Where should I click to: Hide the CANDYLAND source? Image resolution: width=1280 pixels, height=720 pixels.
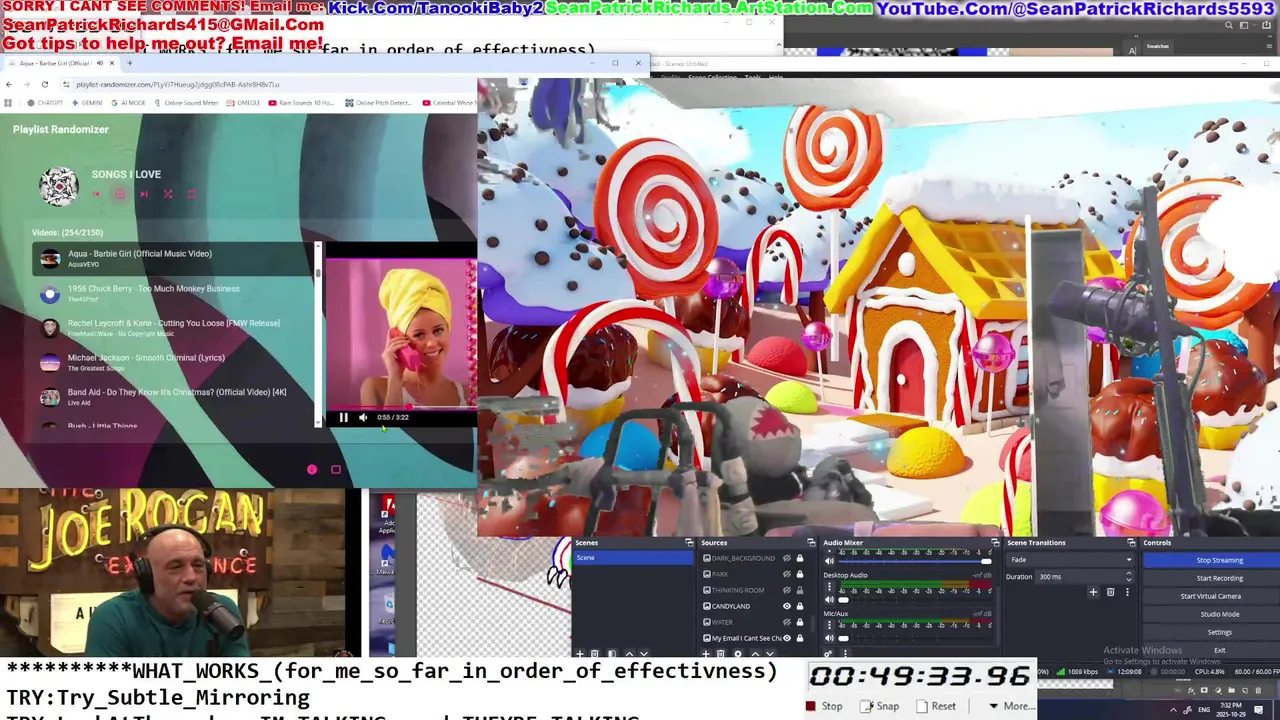786,606
